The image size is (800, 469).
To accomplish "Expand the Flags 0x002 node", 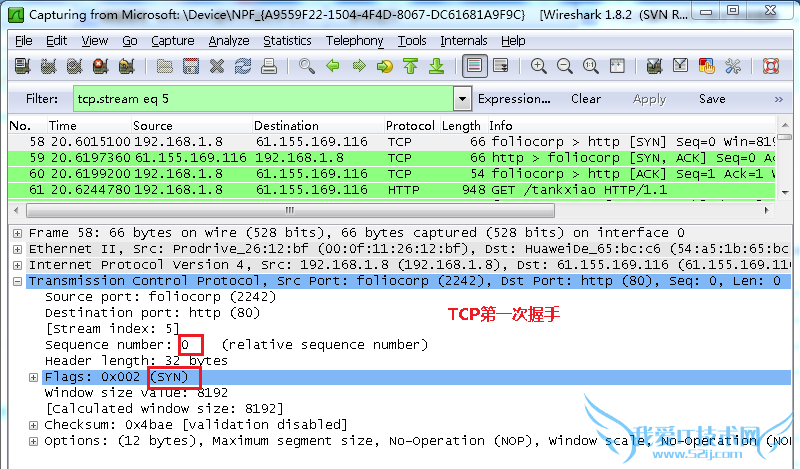I will (x=33, y=377).
